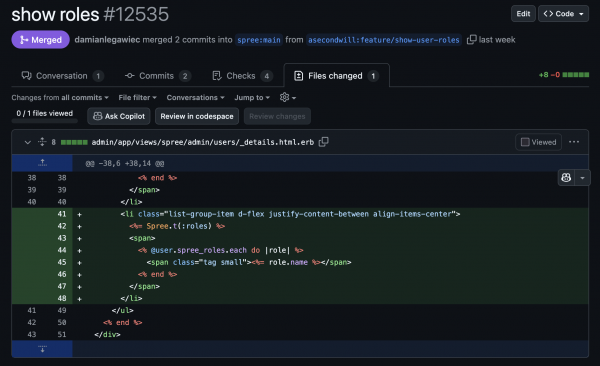Viewport: 600px width, 366px height.
Task: Click new line number 48
Action: click(x=62, y=298)
